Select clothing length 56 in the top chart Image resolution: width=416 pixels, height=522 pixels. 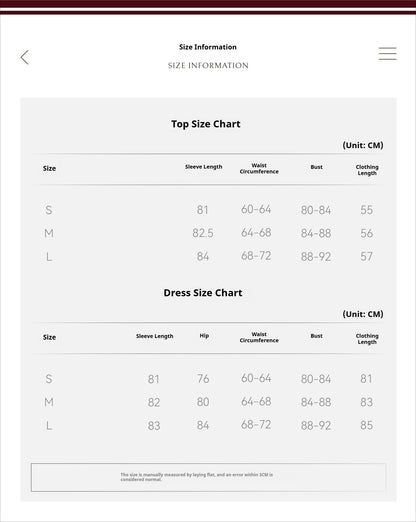(366, 233)
